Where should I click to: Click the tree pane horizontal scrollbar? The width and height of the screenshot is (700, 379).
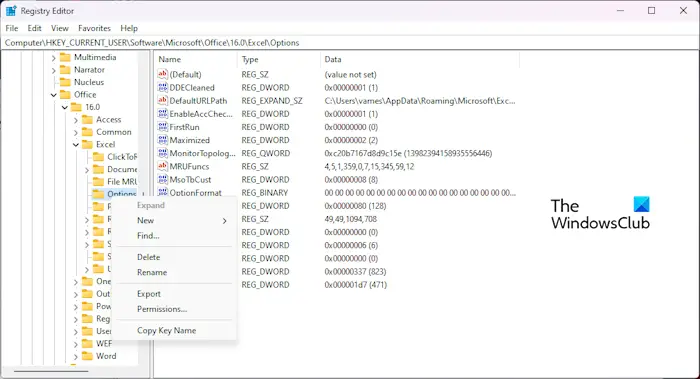coord(51,371)
